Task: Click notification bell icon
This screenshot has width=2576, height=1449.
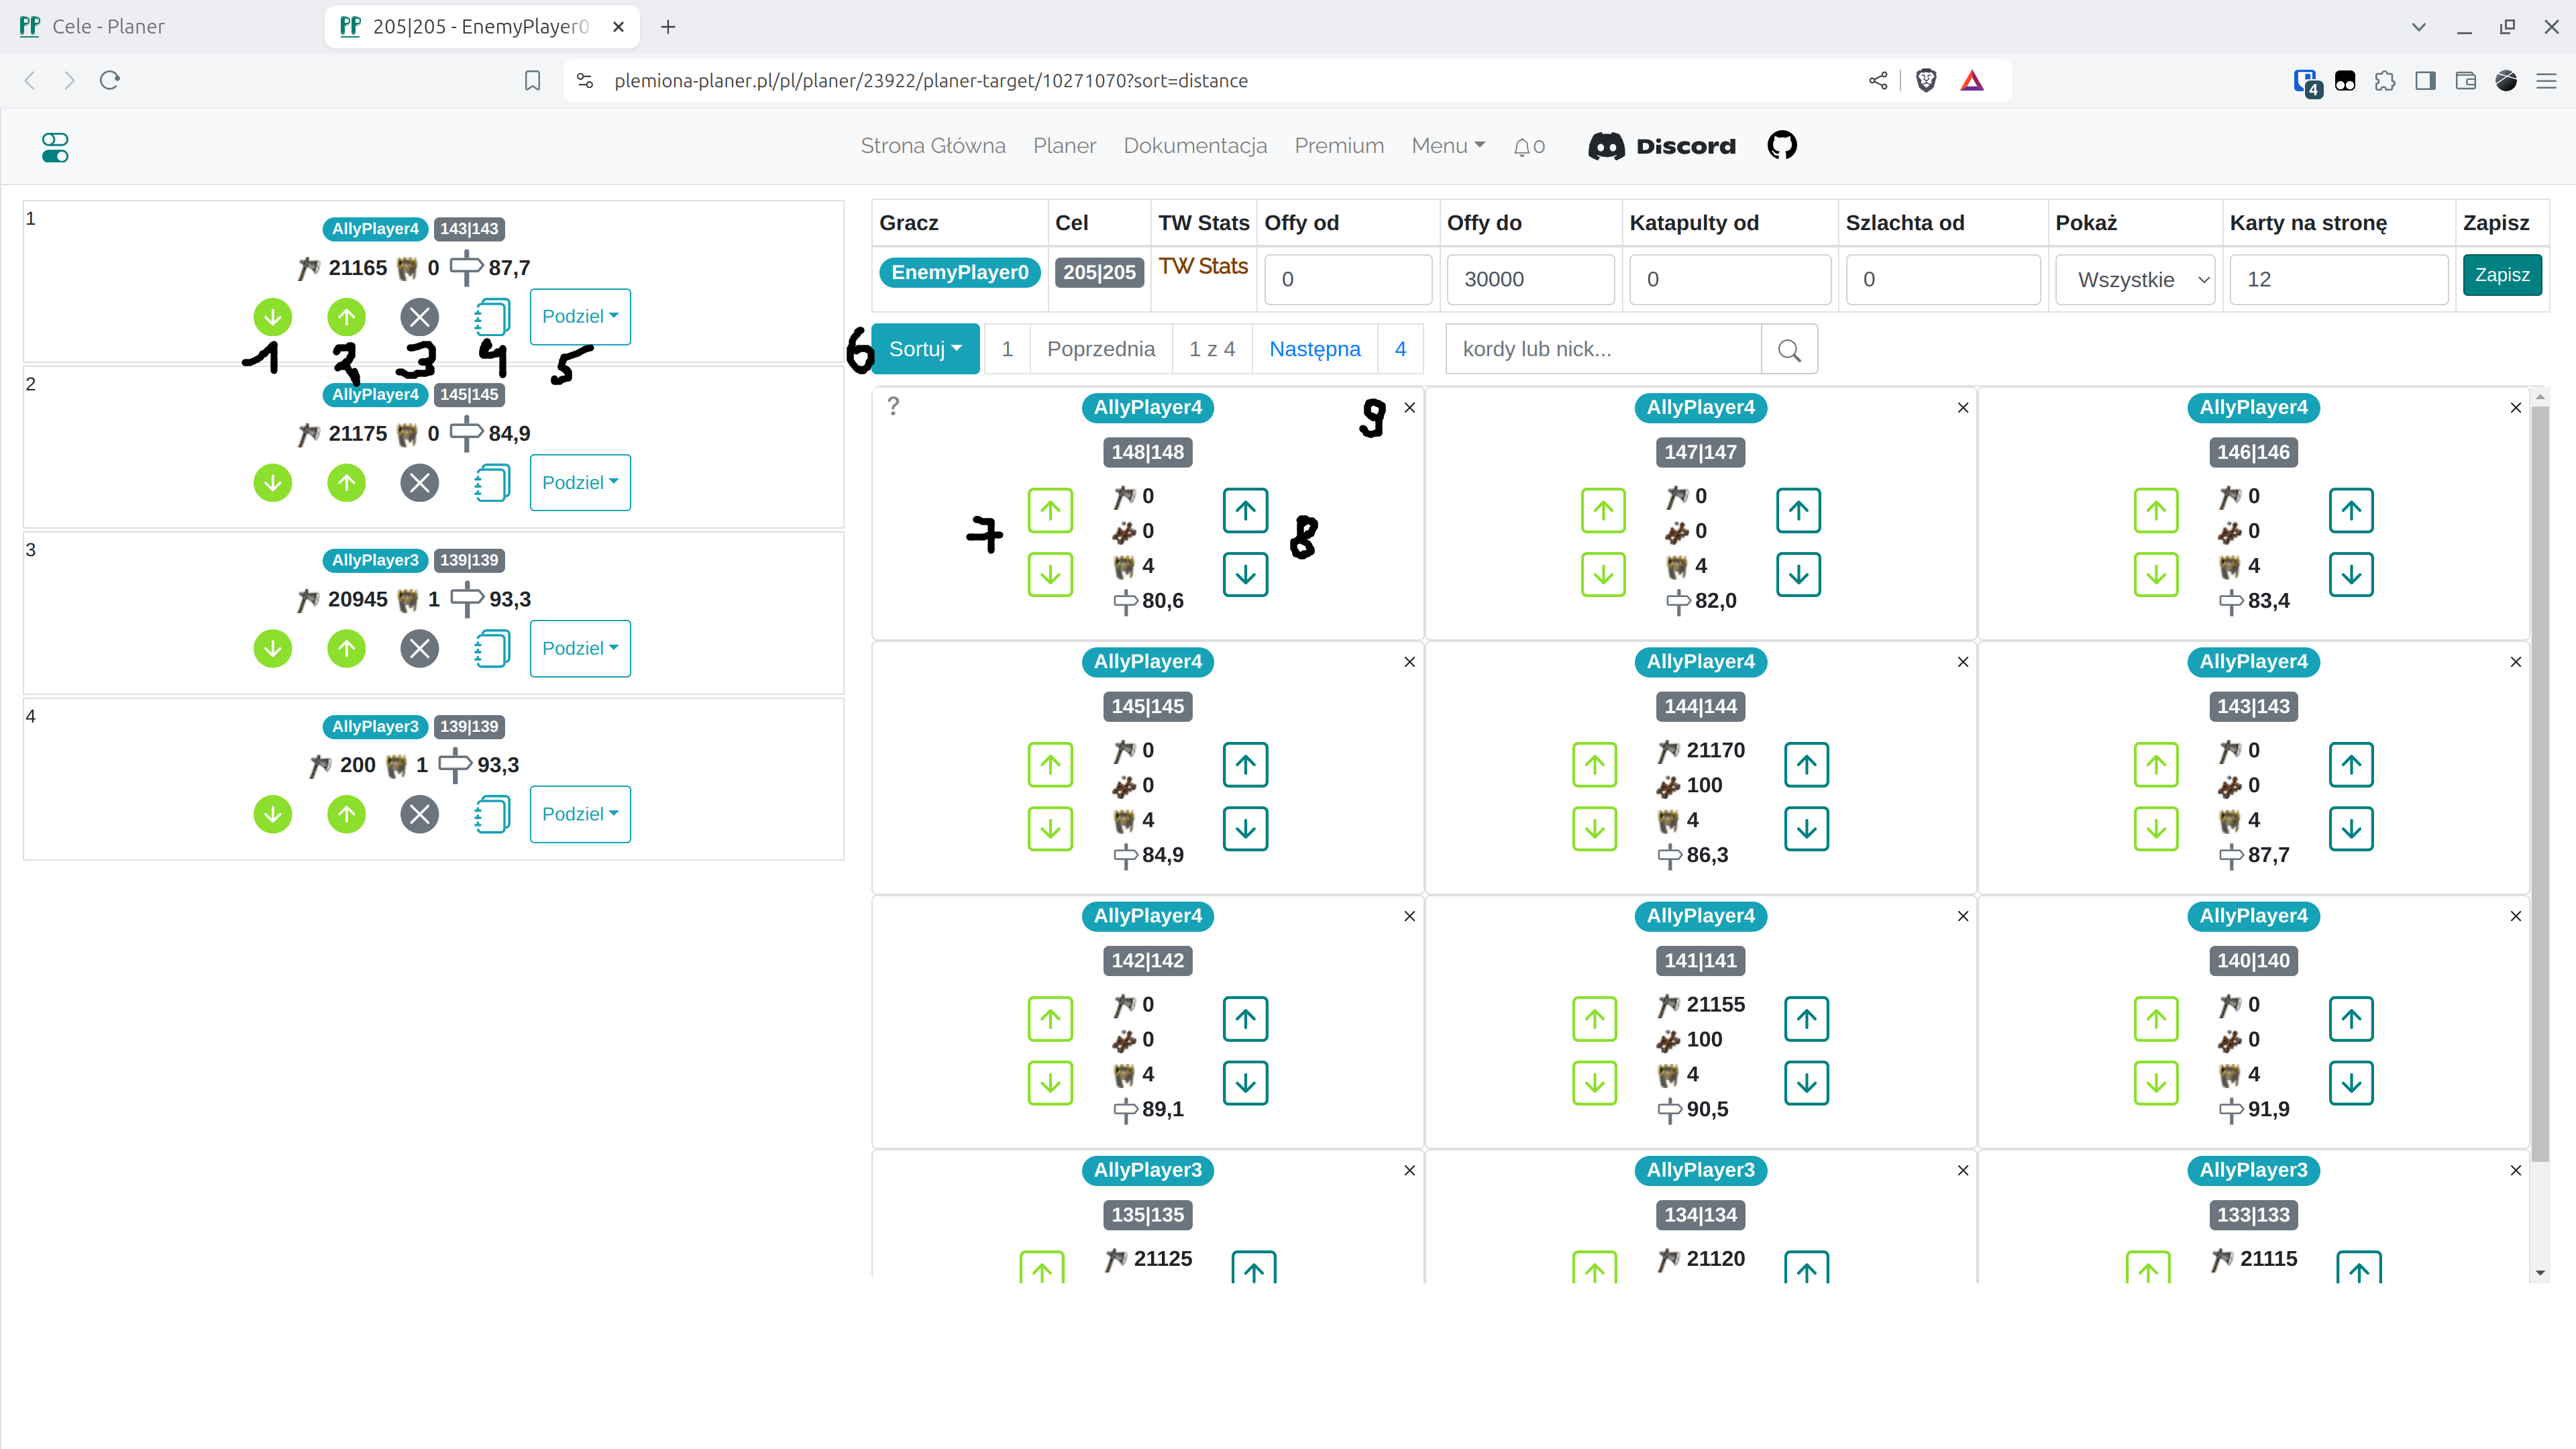Action: point(1522,147)
